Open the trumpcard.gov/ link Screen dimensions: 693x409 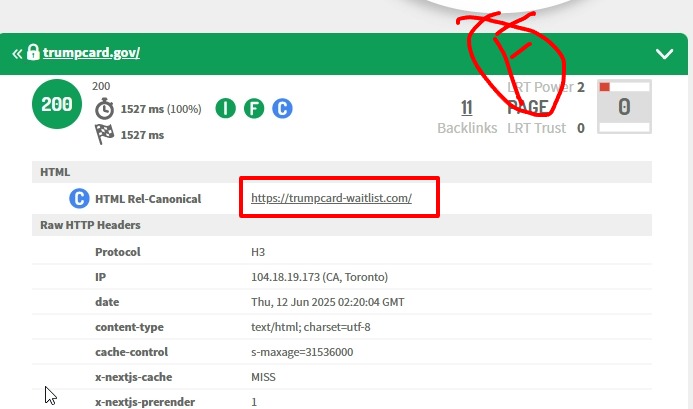[91, 53]
